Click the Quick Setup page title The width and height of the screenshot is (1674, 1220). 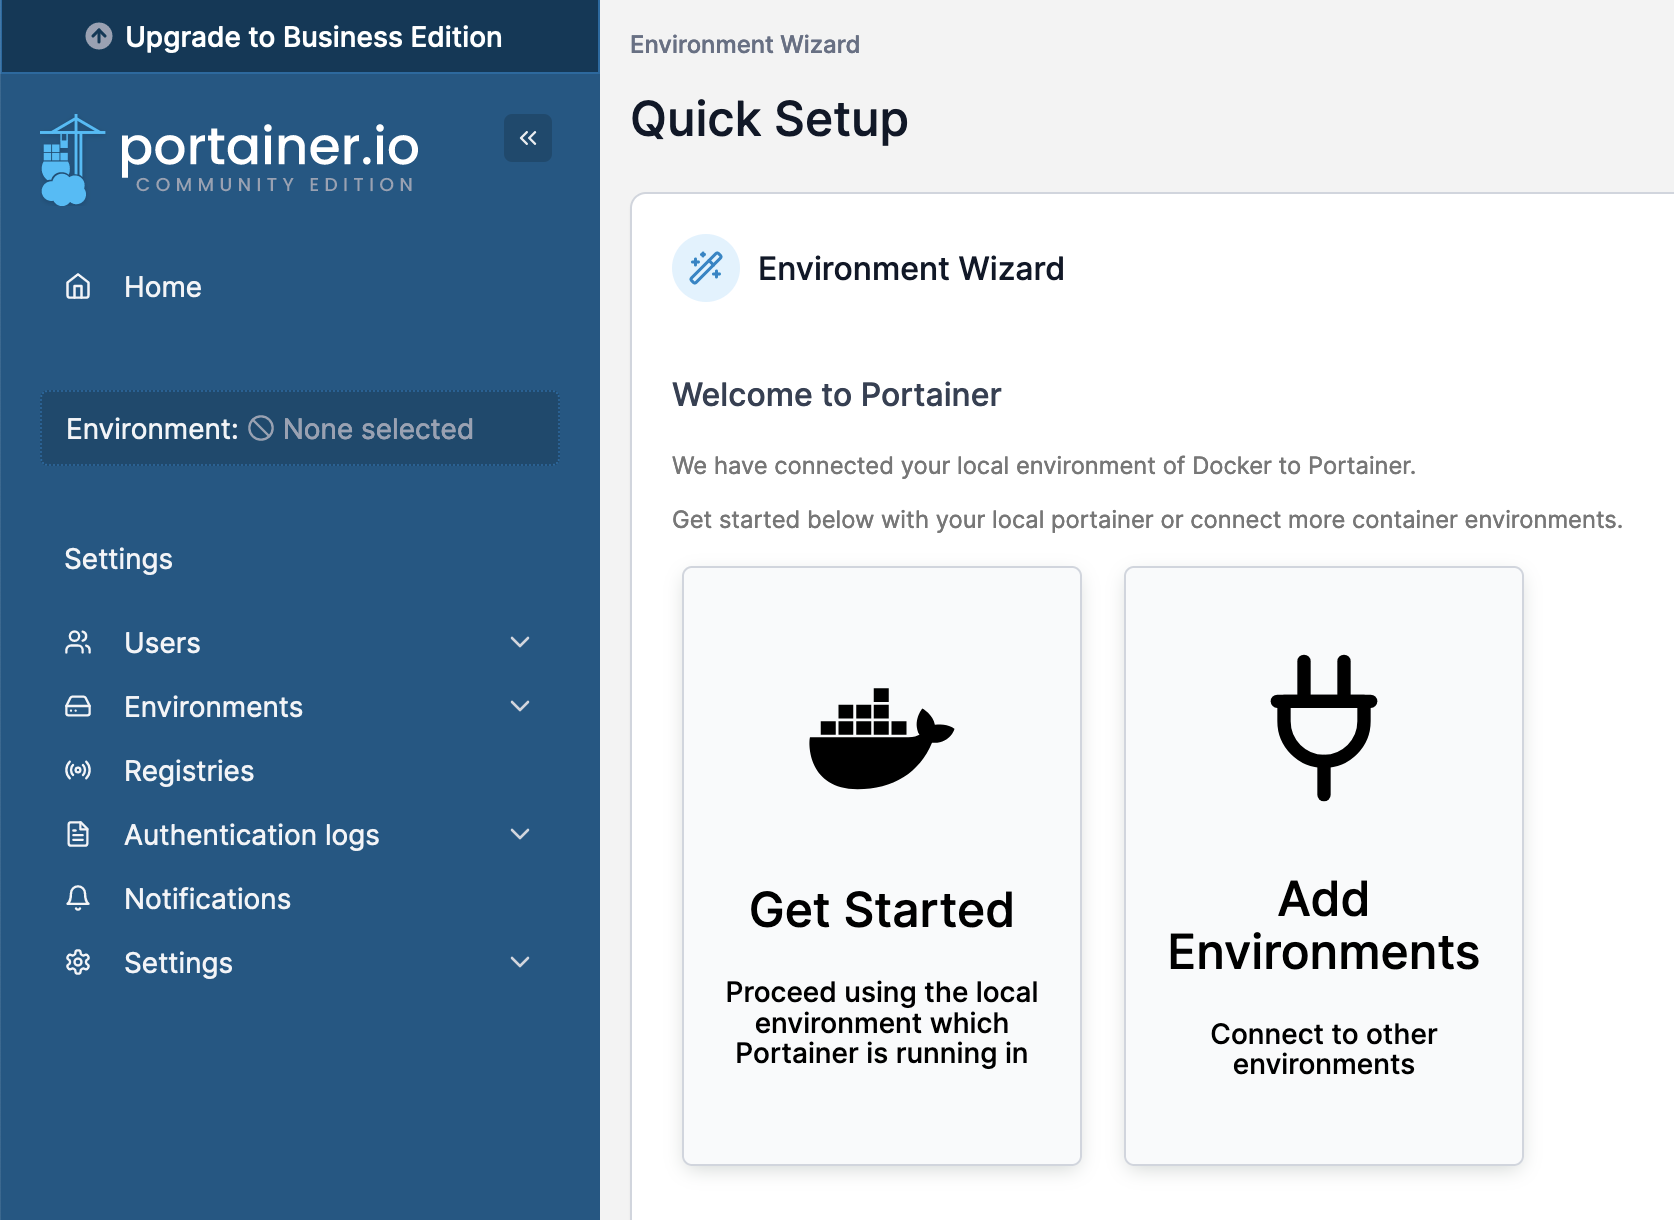tap(769, 119)
